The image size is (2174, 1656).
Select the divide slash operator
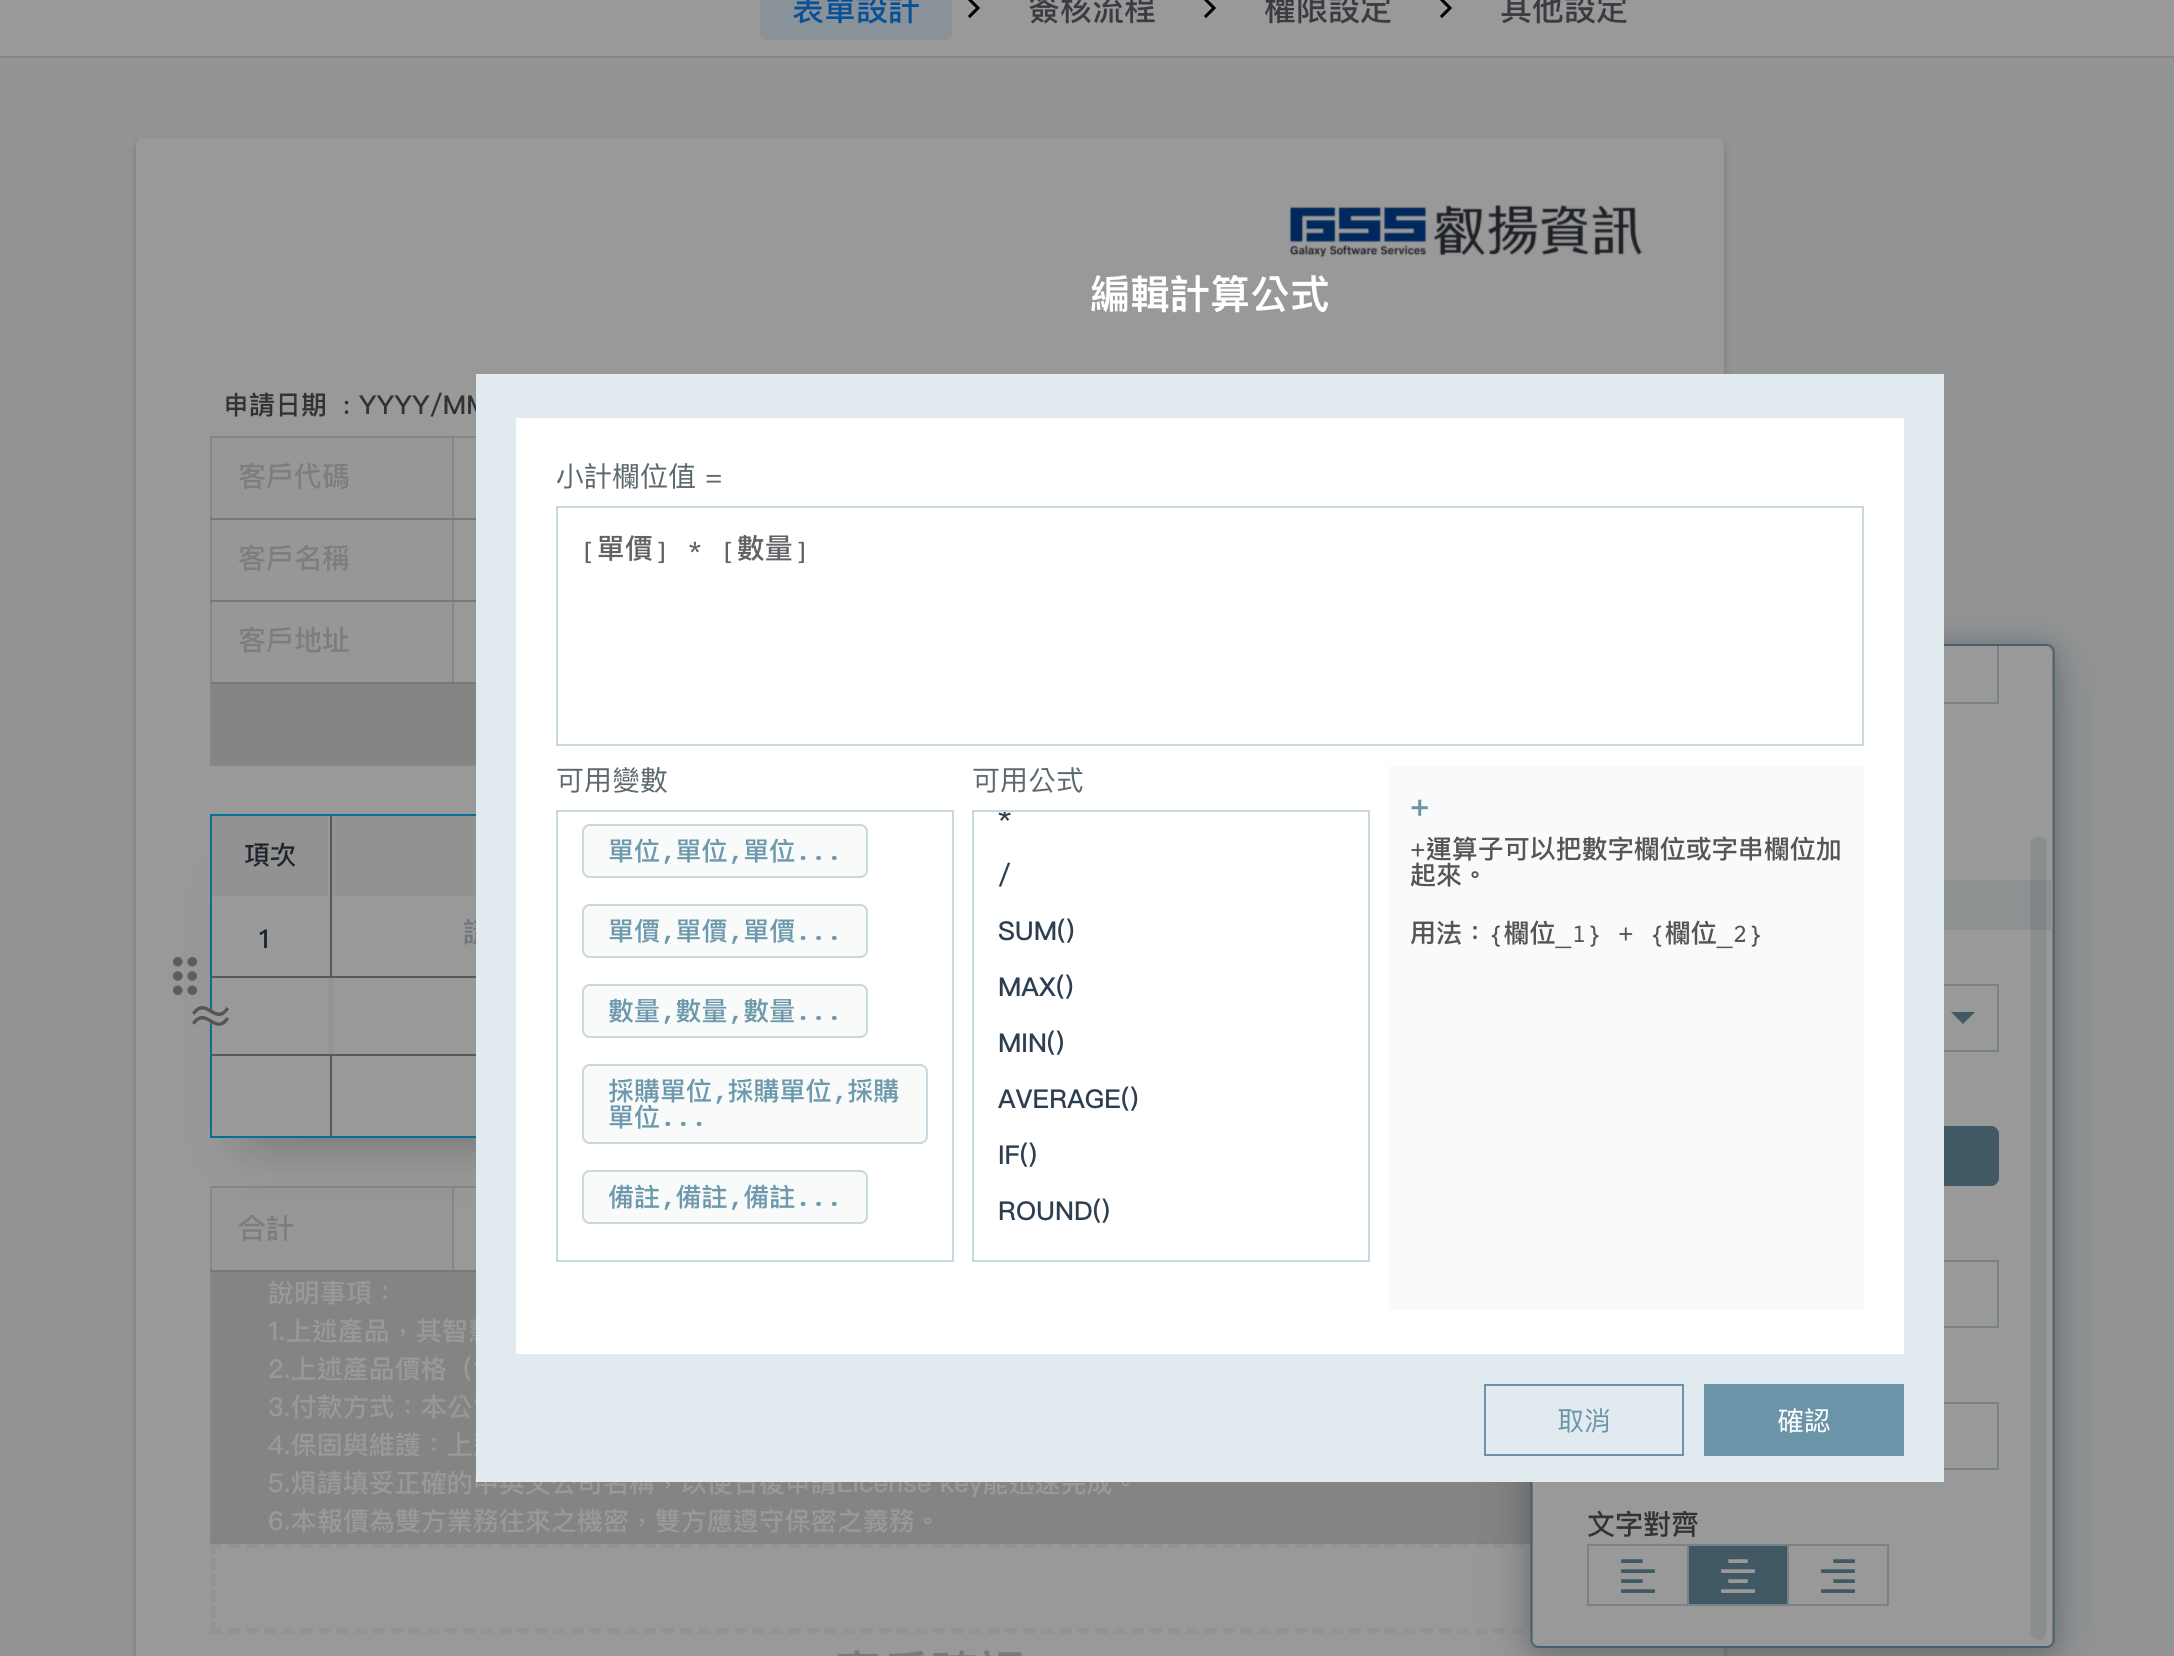point(1005,875)
